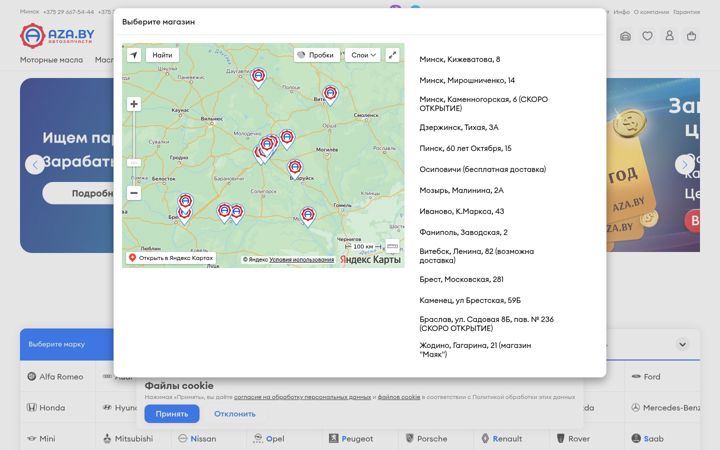Click the AZA.BY logo
Image resolution: width=720 pixels, height=450 pixels.
57,35
